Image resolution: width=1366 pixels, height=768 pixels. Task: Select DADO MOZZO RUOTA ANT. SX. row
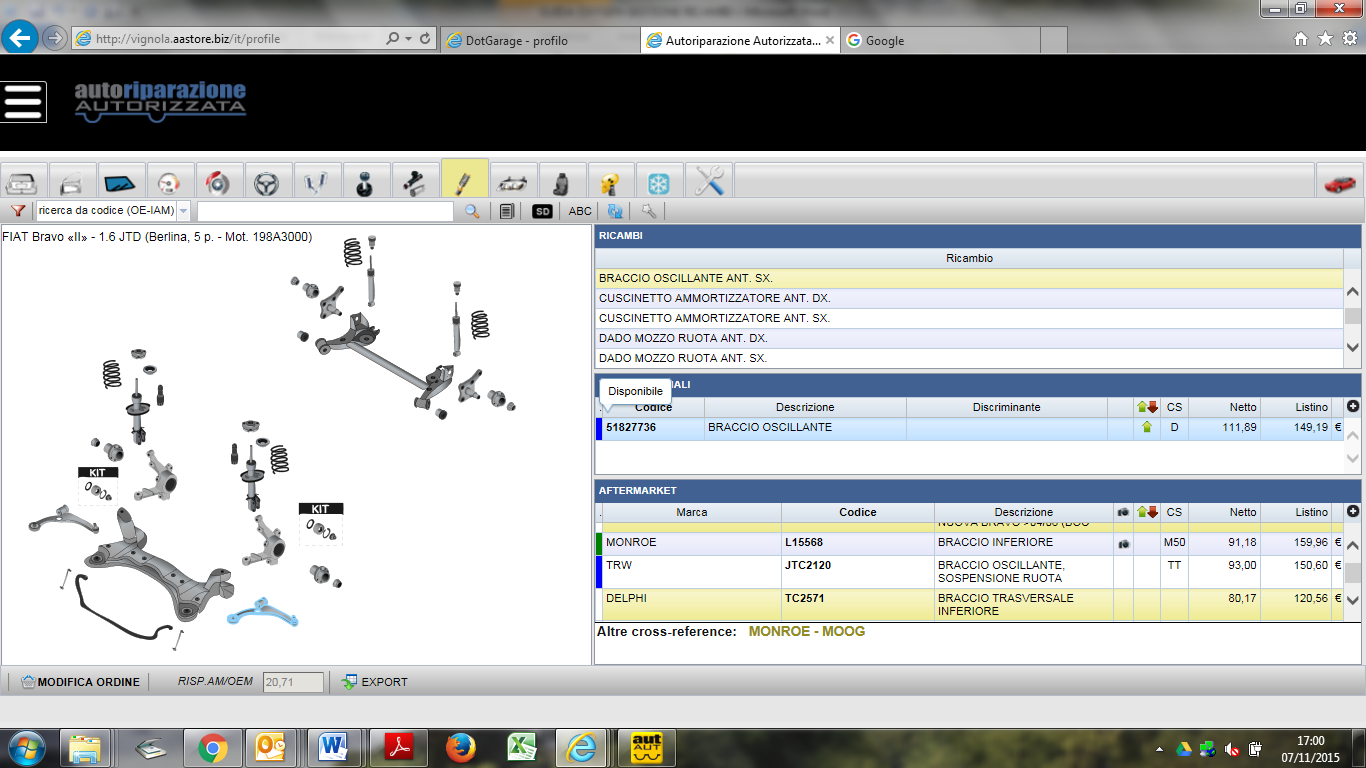(x=969, y=358)
